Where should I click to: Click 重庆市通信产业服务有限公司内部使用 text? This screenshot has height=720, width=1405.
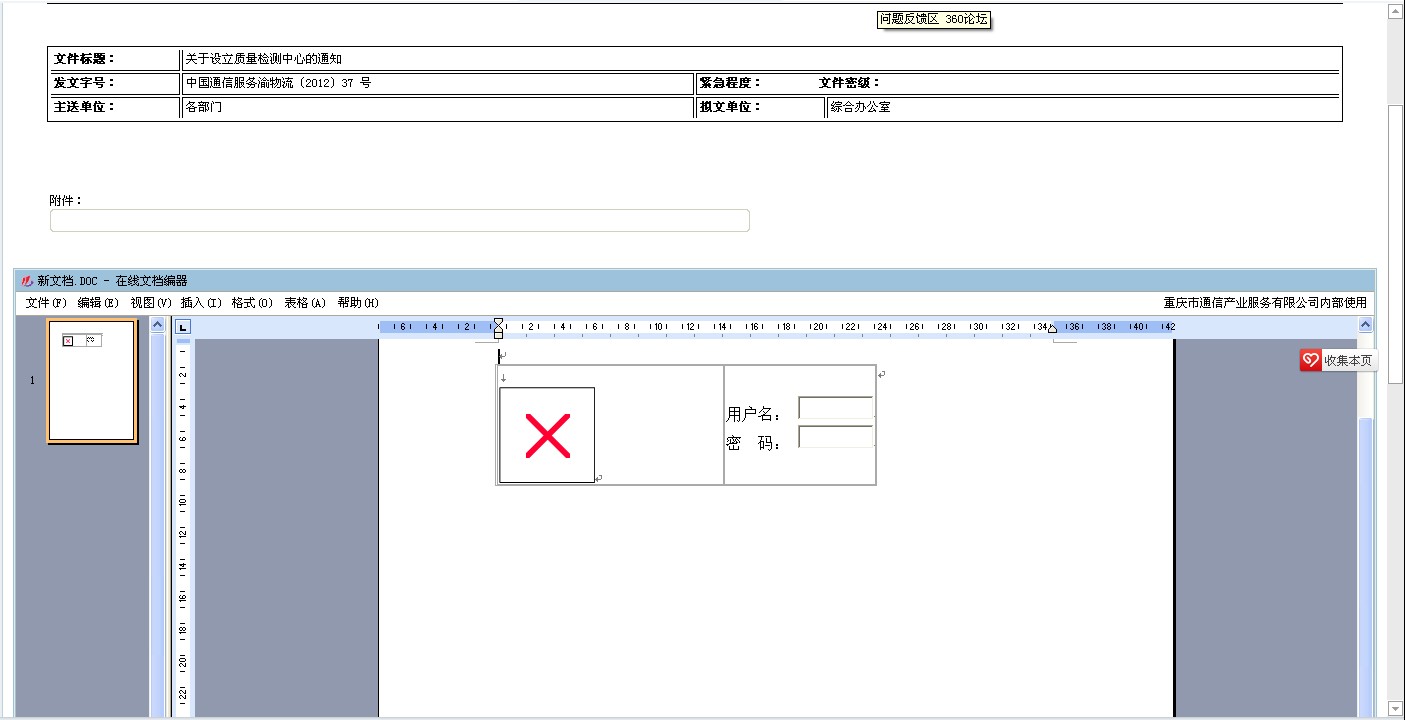click(1265, 303)
